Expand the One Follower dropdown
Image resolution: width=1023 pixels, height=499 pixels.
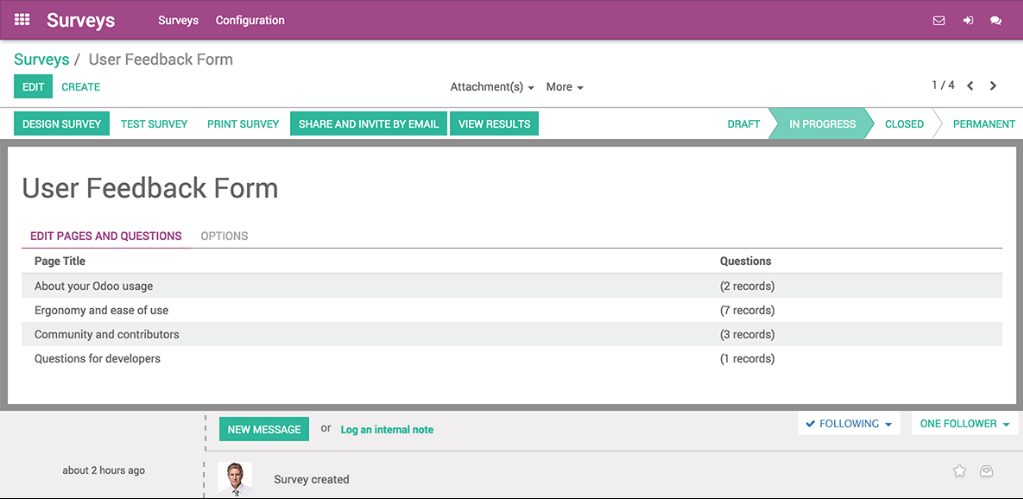pyautogui.click(x=965, y=423)
